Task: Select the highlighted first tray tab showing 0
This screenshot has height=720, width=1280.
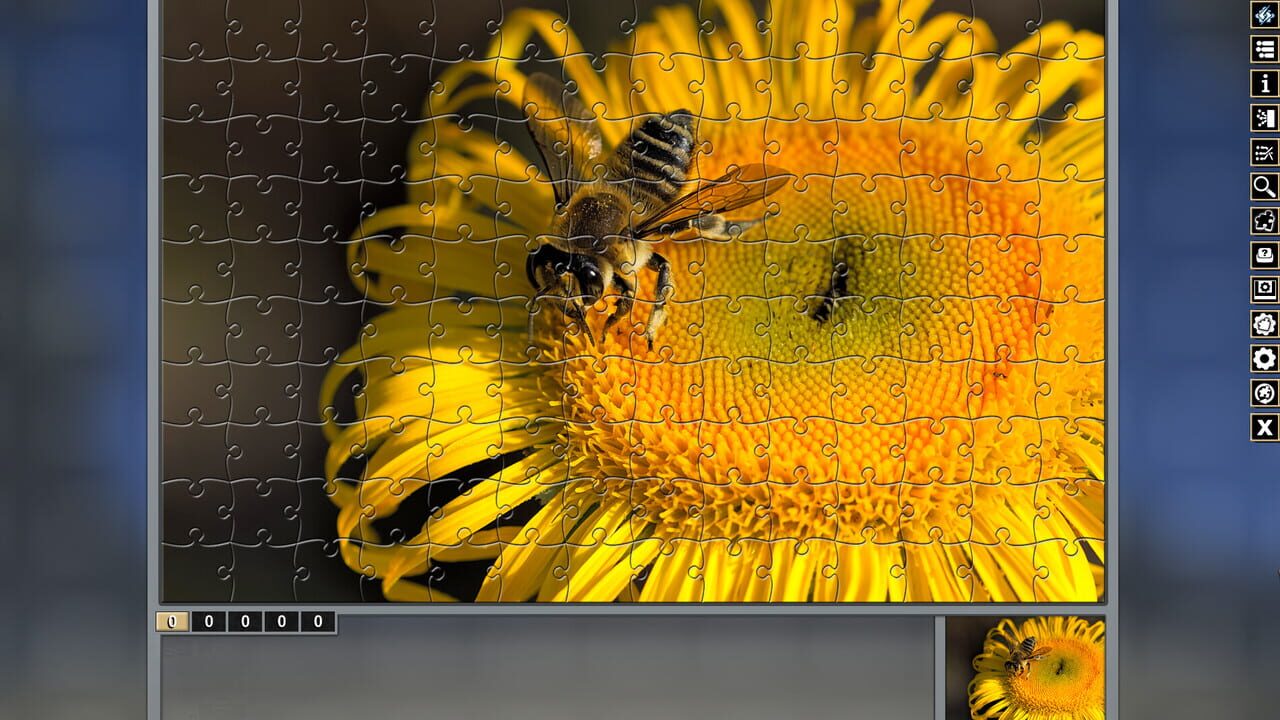Action: coord(172,622)
